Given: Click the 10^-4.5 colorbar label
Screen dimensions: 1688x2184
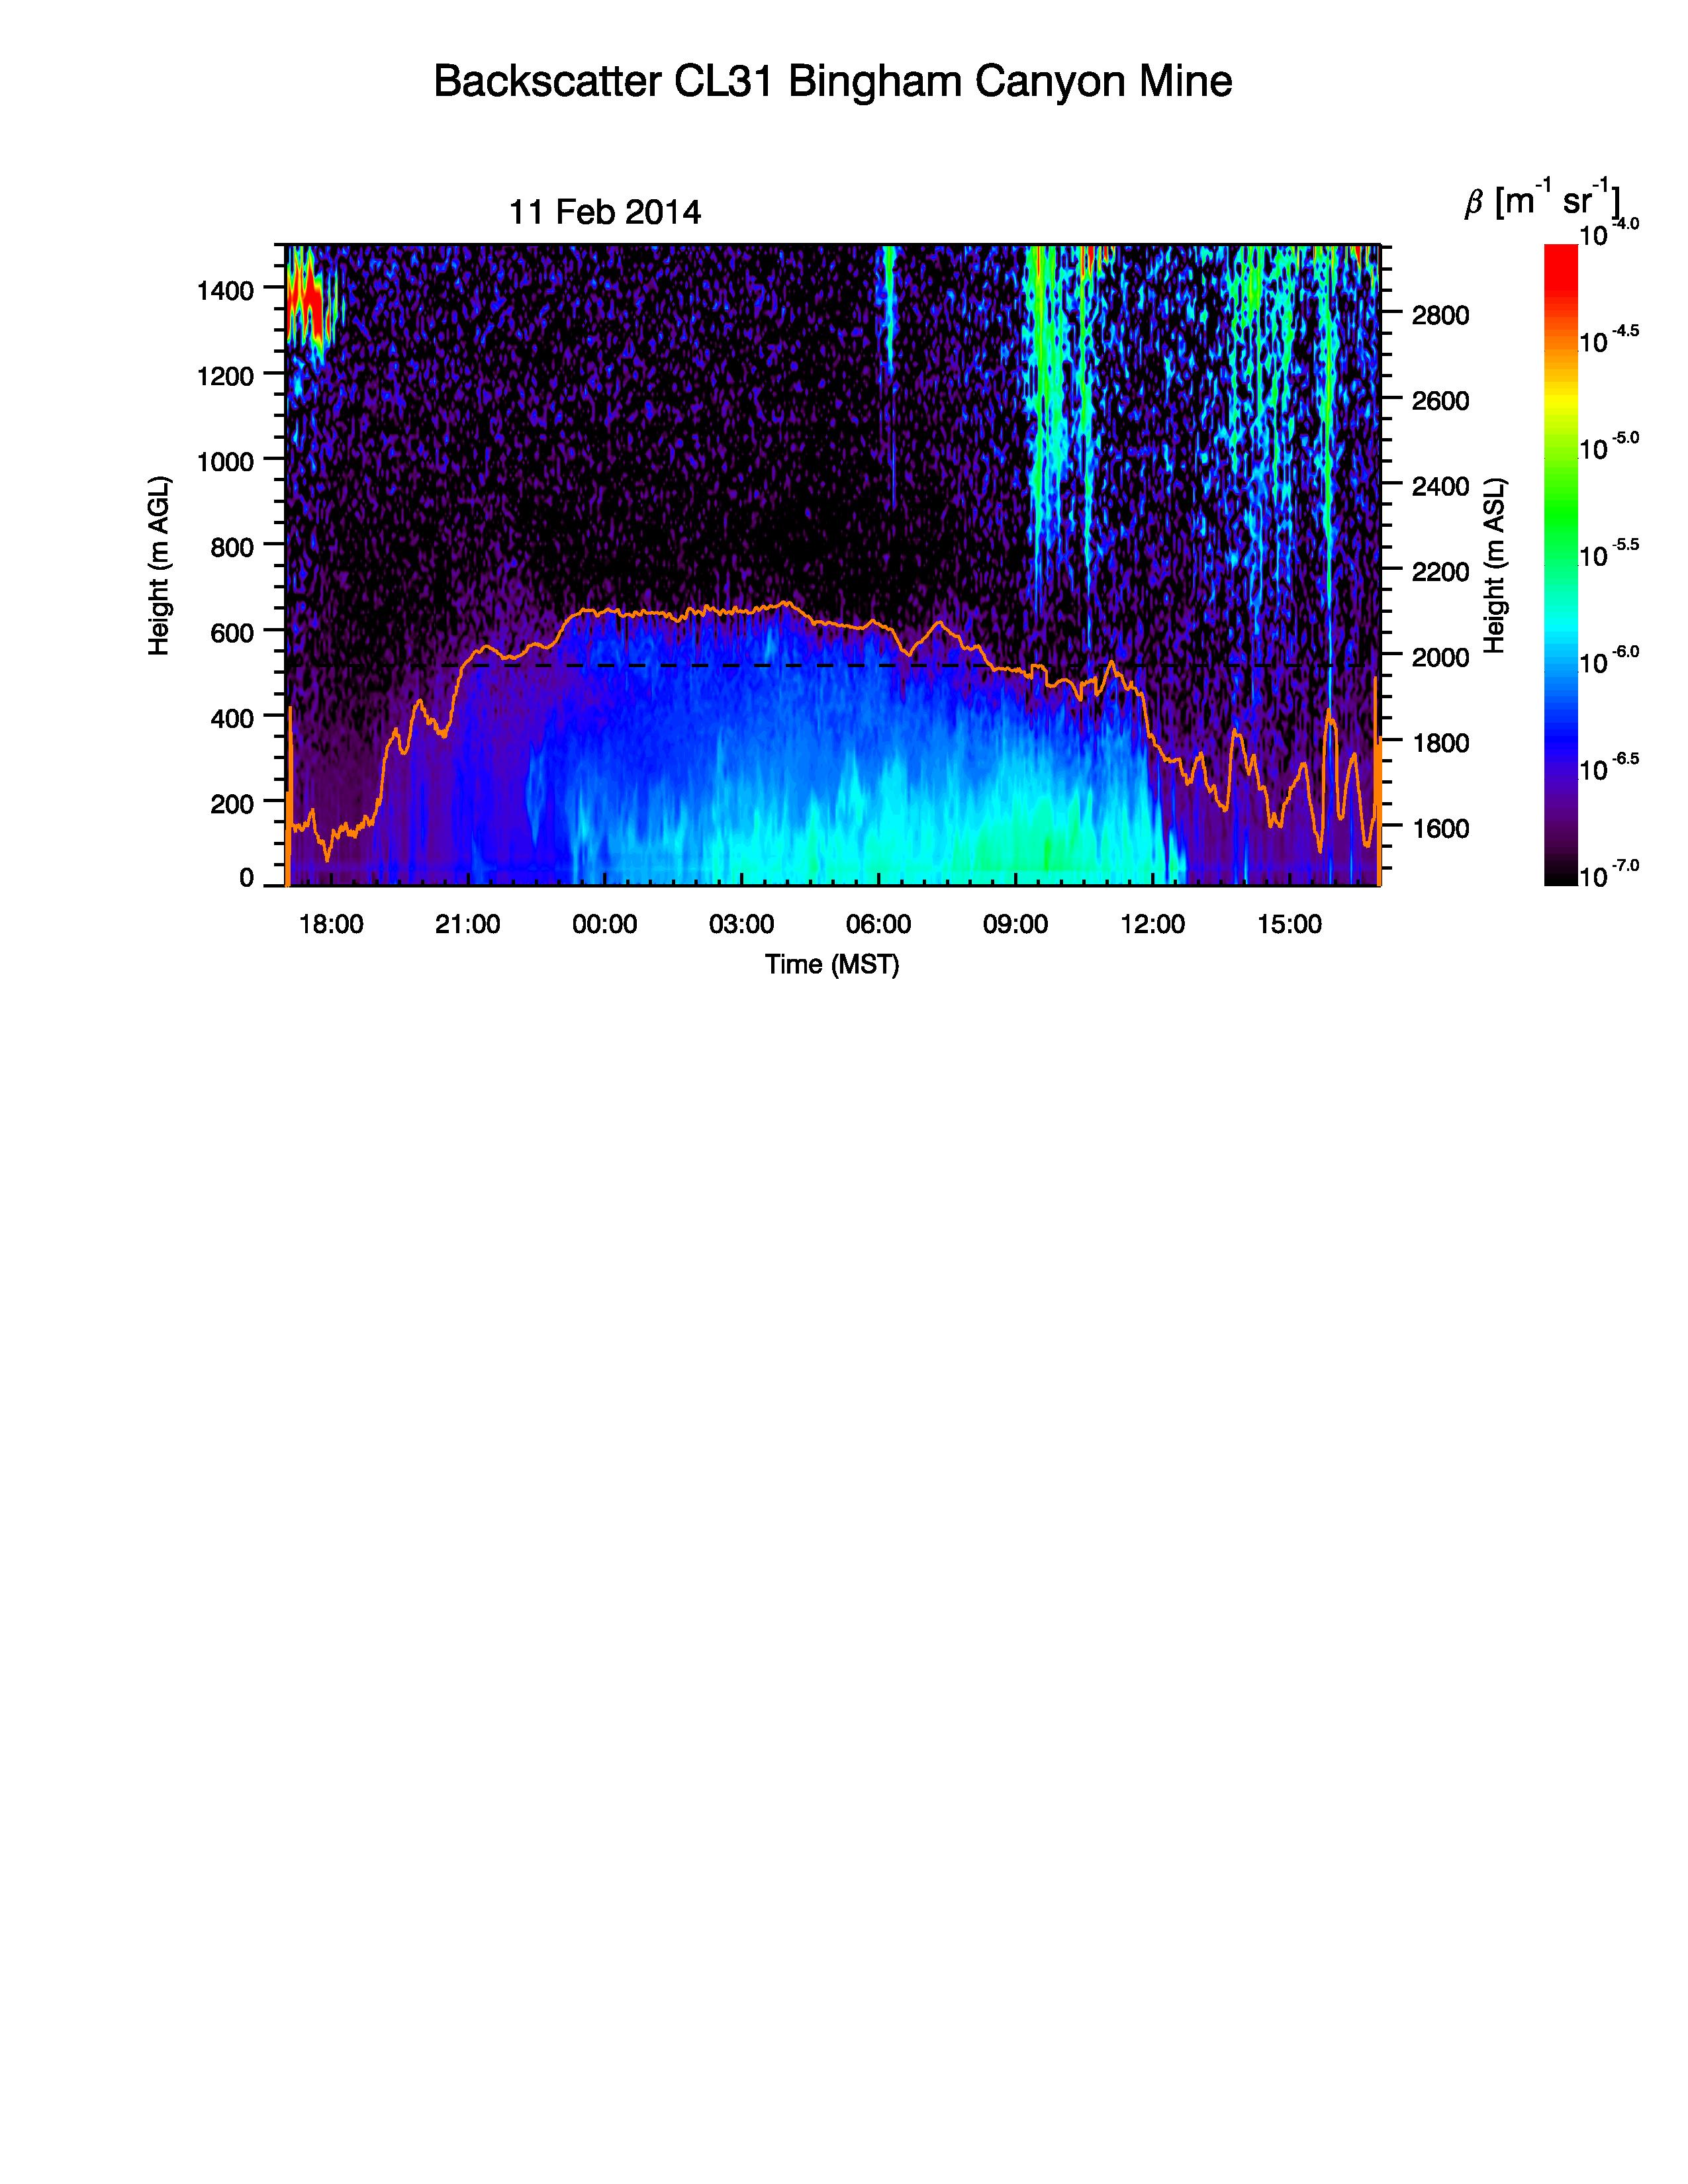Looking at the screenshot, I should coord(1608,340).
